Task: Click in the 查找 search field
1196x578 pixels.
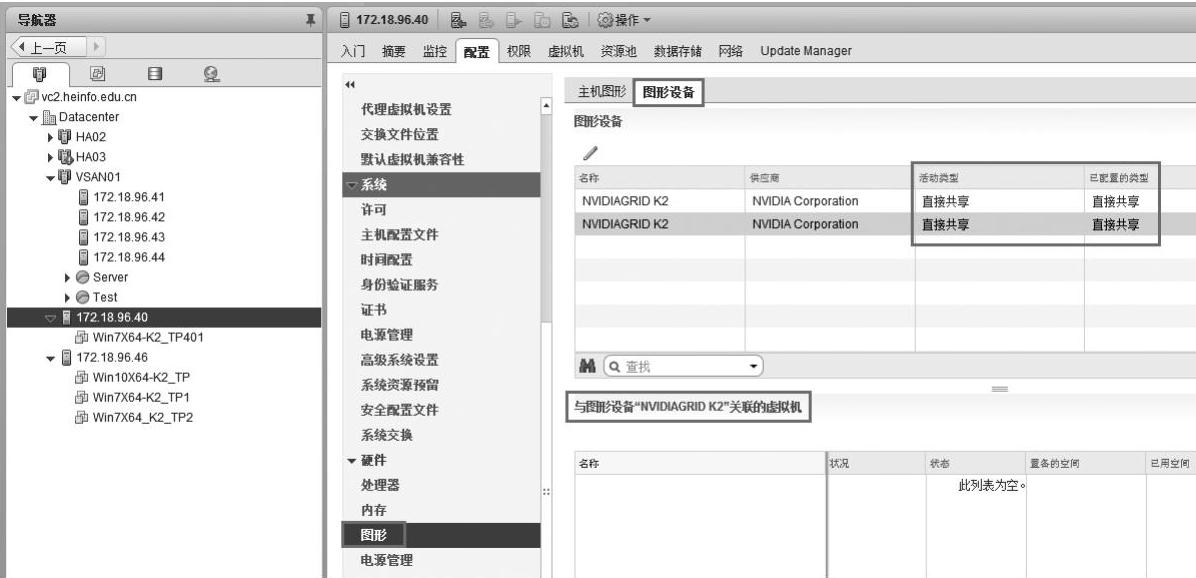Action: pyautogui.click(x=683, y=367)
